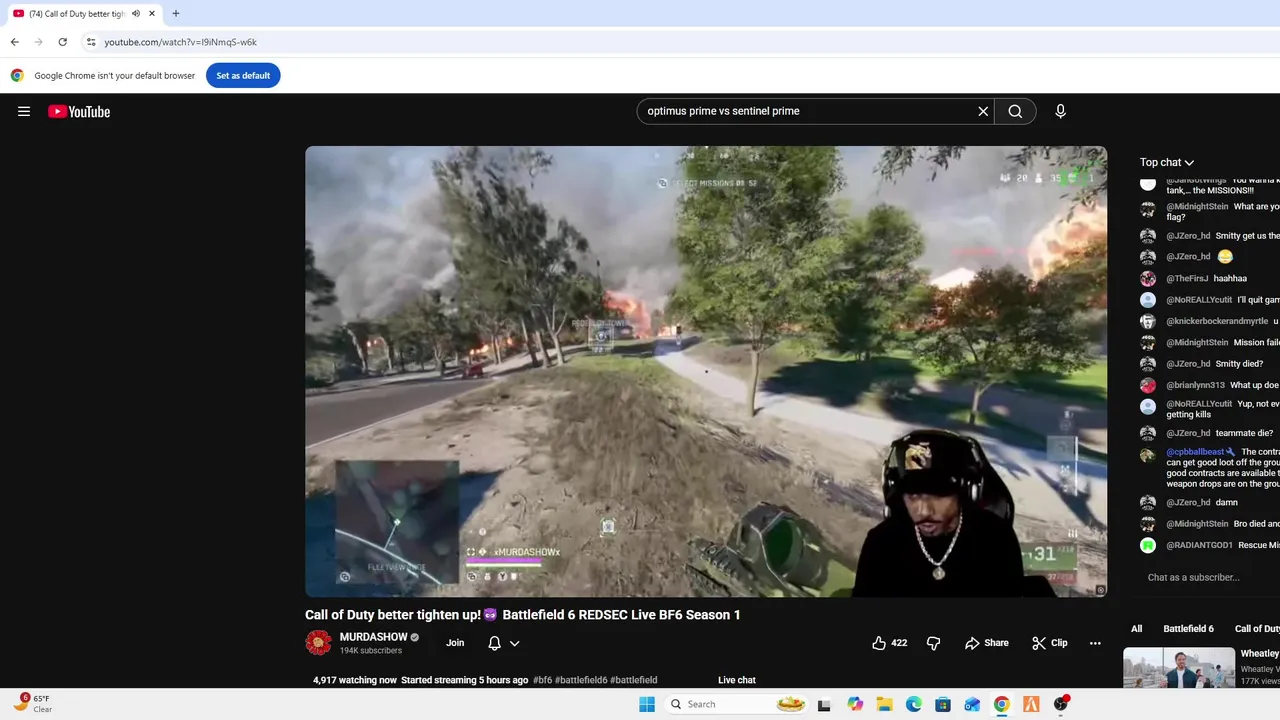Click the video title text
Image resolution: width=1280 pixels, height=720 pixels.
[523, 615]
